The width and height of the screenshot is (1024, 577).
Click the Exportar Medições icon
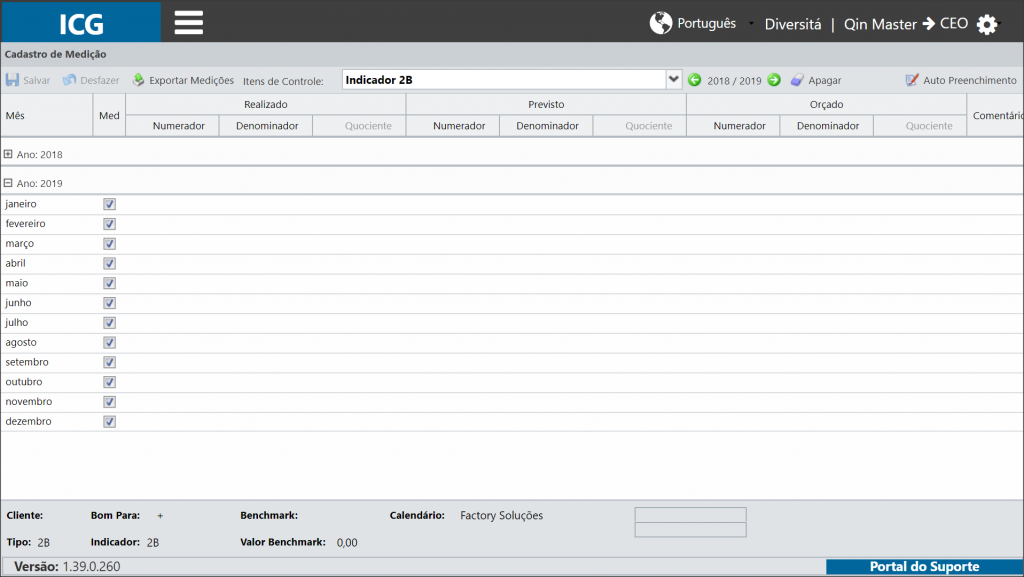138,80
